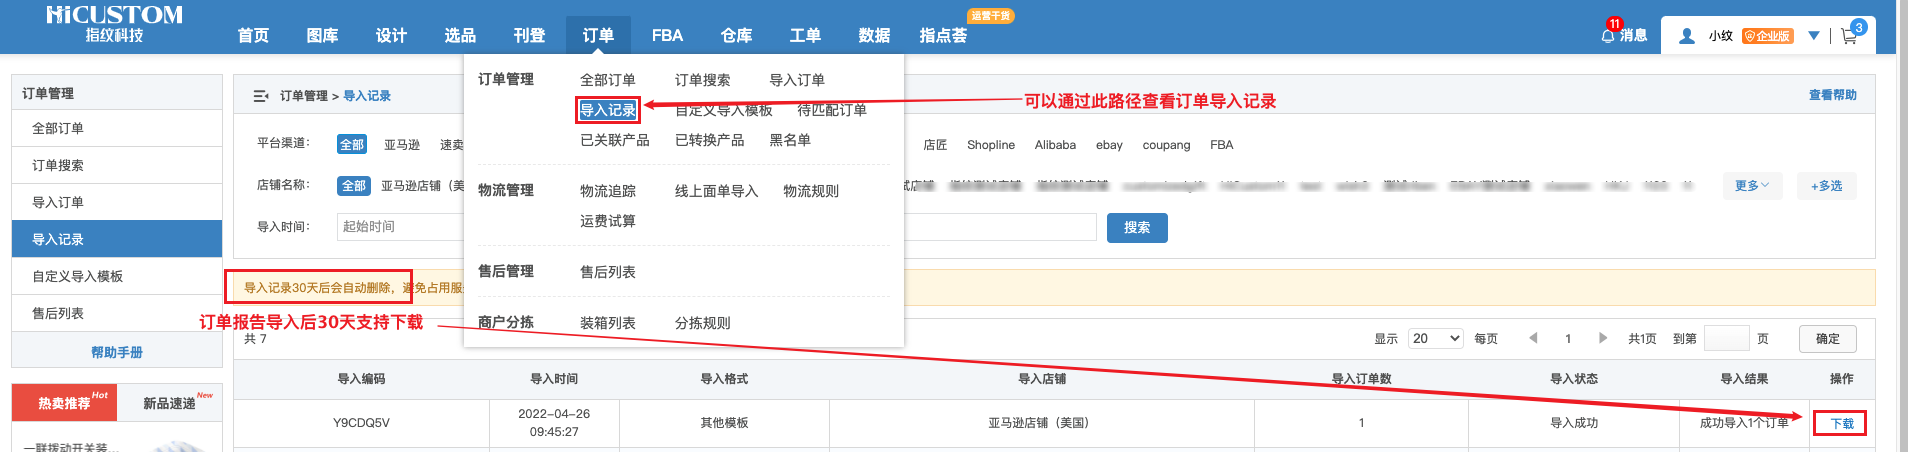The image size is (1908, 452).
Task: Click 下载 link for record Y9CDQ5V
Action: (1841, 424)
